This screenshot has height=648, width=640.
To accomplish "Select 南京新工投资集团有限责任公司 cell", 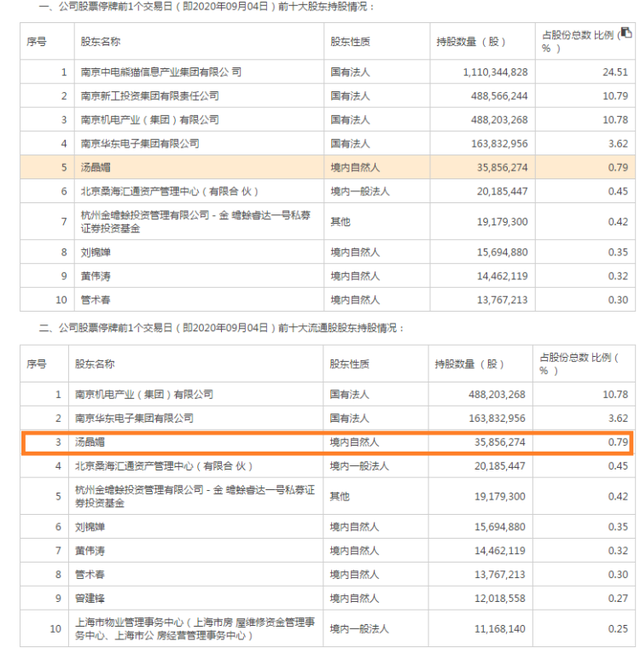I will click(150, 96).
